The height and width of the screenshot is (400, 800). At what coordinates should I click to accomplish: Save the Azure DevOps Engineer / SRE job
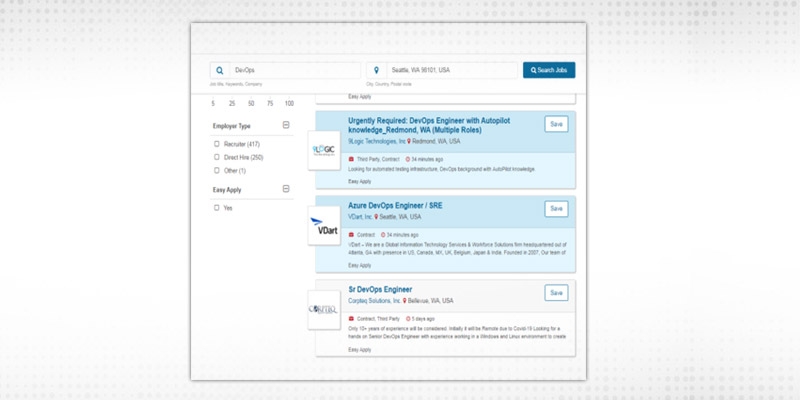555,208
